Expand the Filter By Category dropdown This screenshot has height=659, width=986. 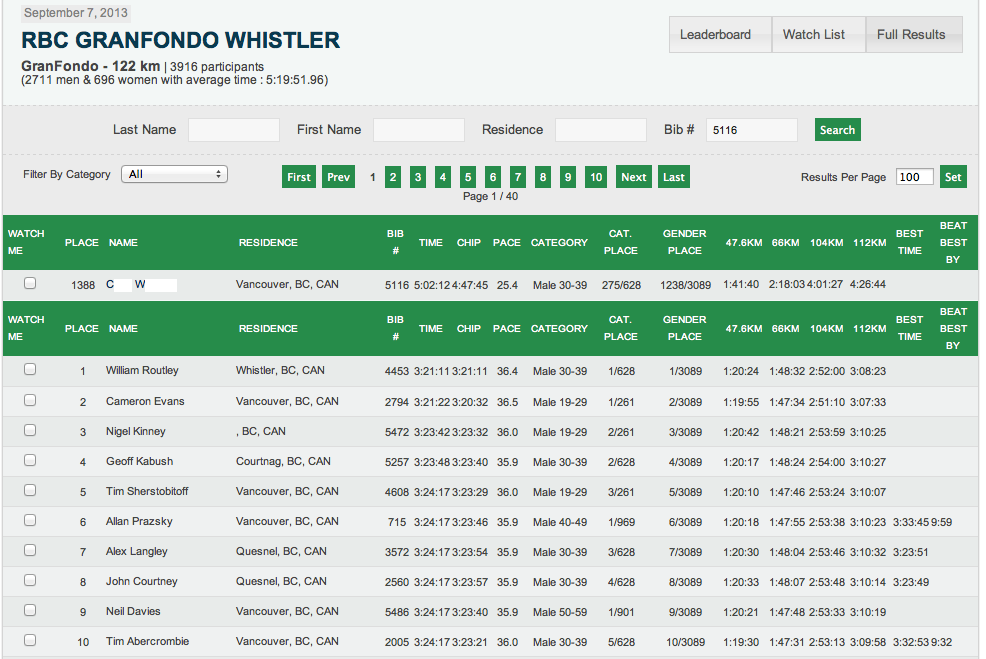[x=174, y=174]
